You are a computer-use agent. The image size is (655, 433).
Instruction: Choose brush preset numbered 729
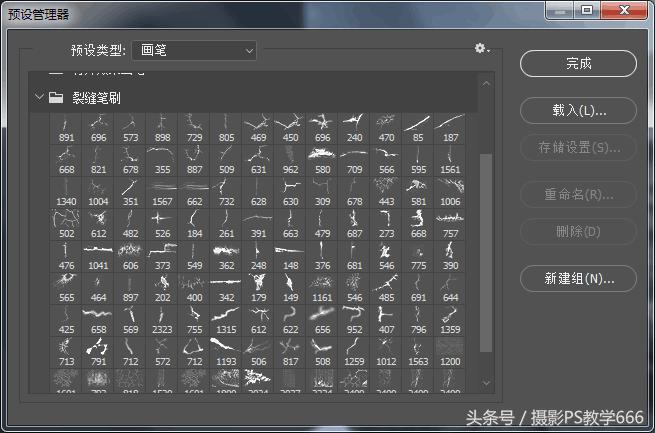[194, 129]
